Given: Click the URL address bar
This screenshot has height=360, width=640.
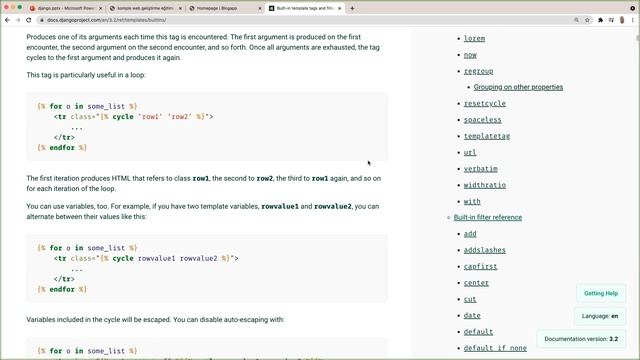Looking at the screenshot, I should coord(306,20).
